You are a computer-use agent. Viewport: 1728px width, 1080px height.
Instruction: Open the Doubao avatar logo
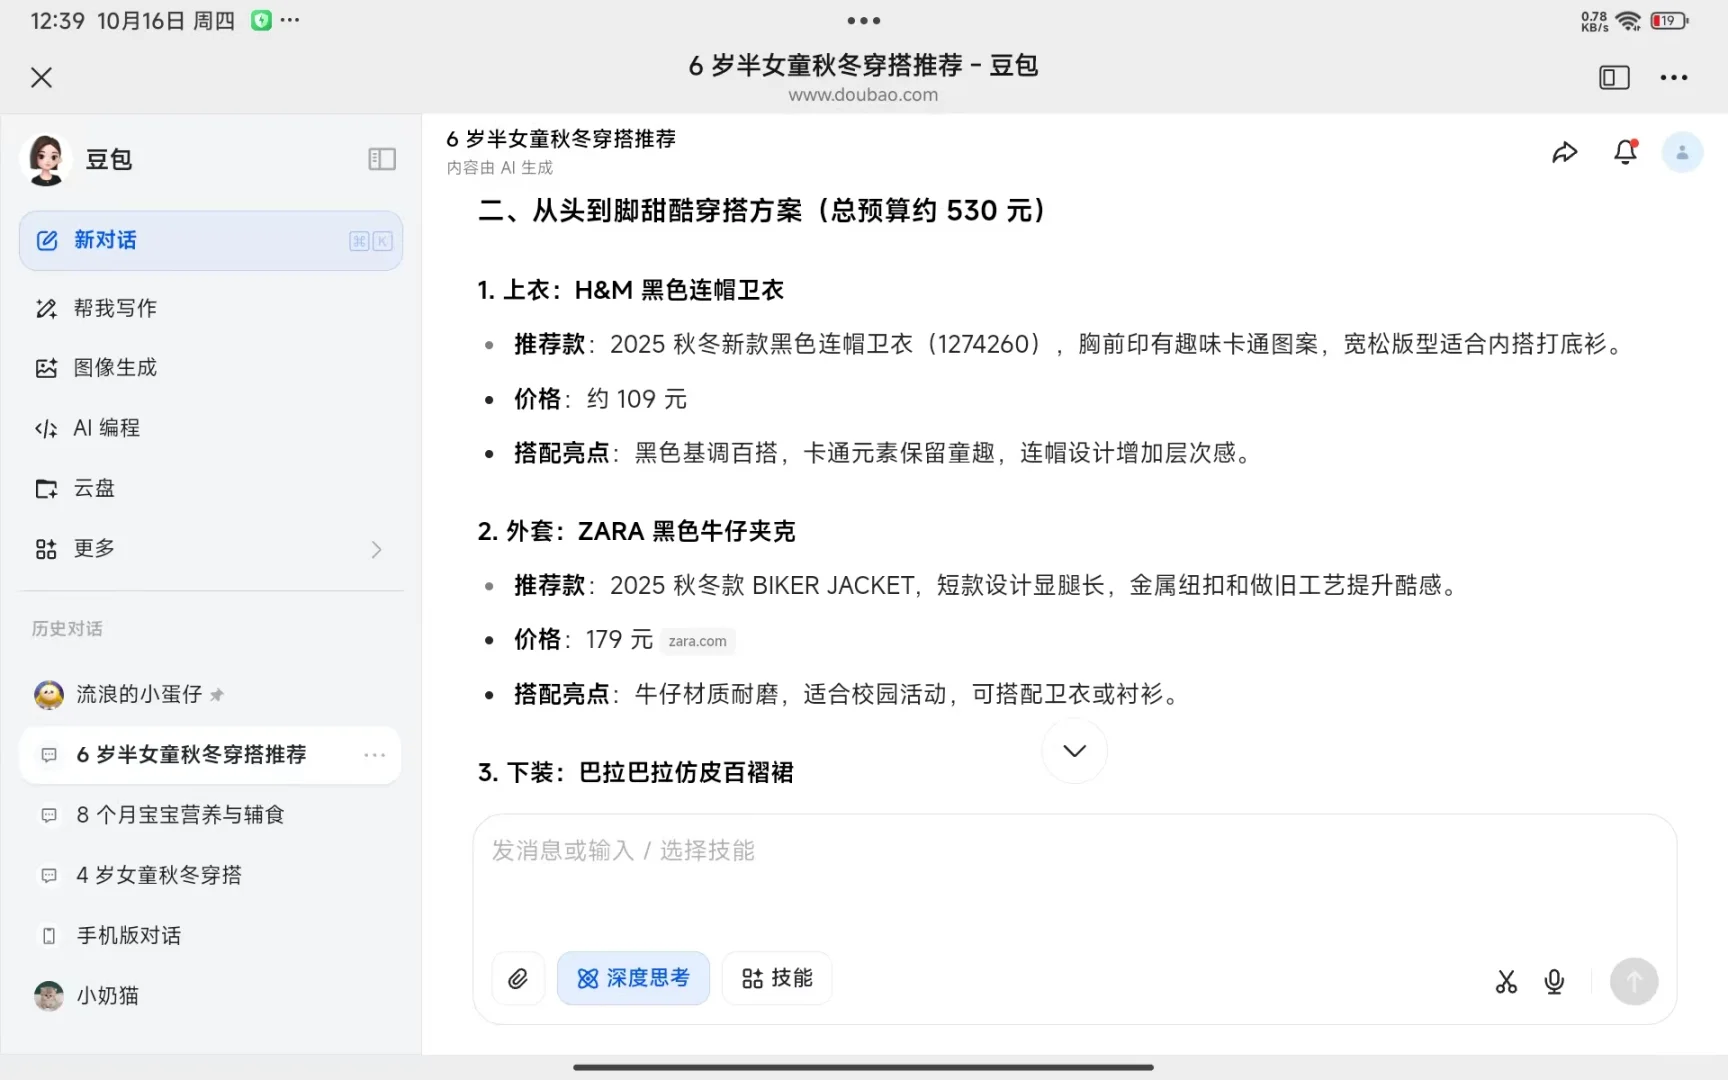pyautogui.click(x=46, y=159)
